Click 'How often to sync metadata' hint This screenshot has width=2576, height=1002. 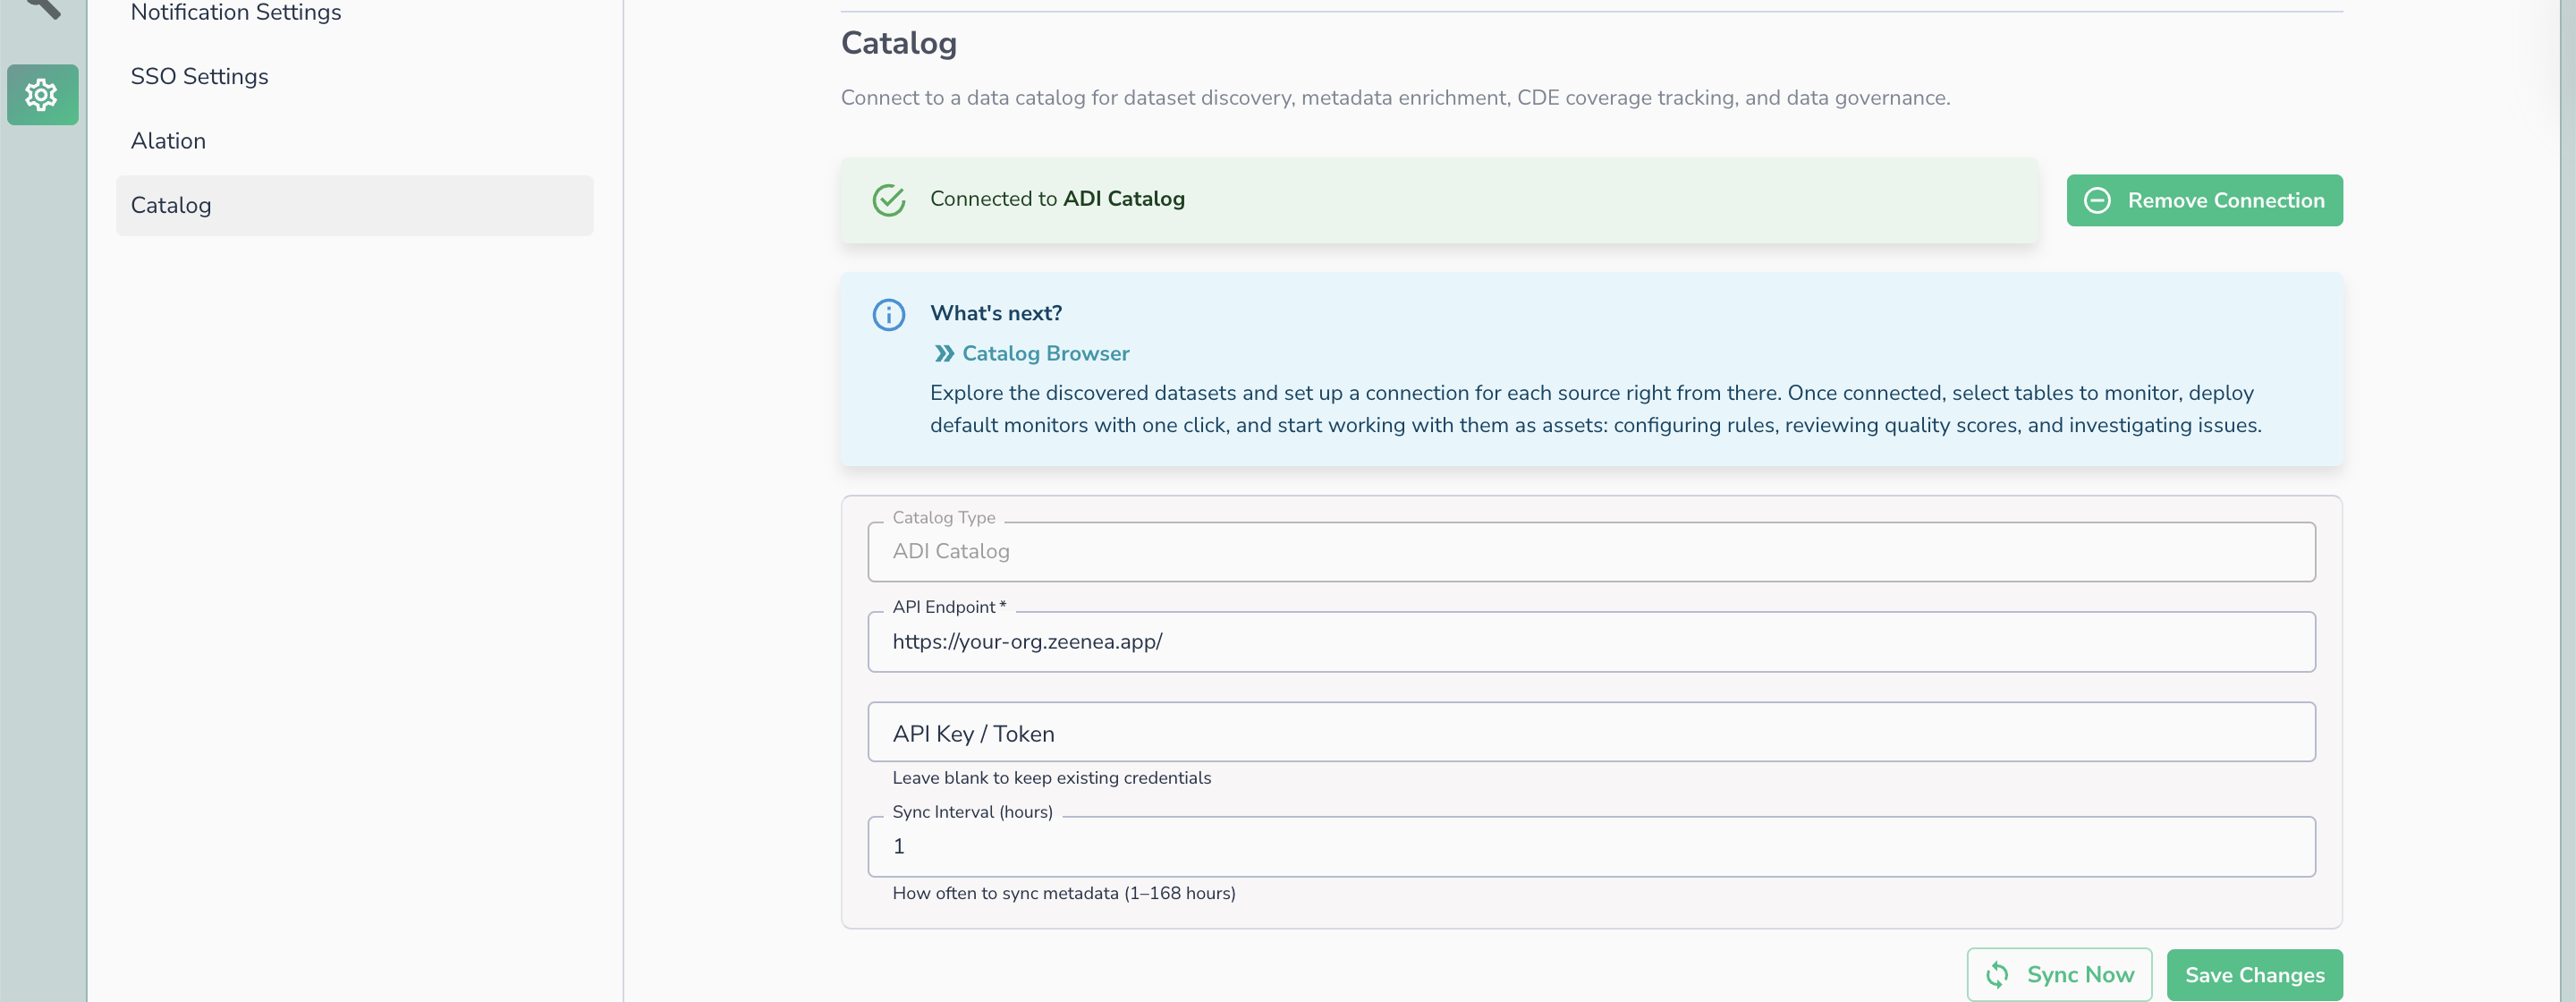click(1064, 893)
